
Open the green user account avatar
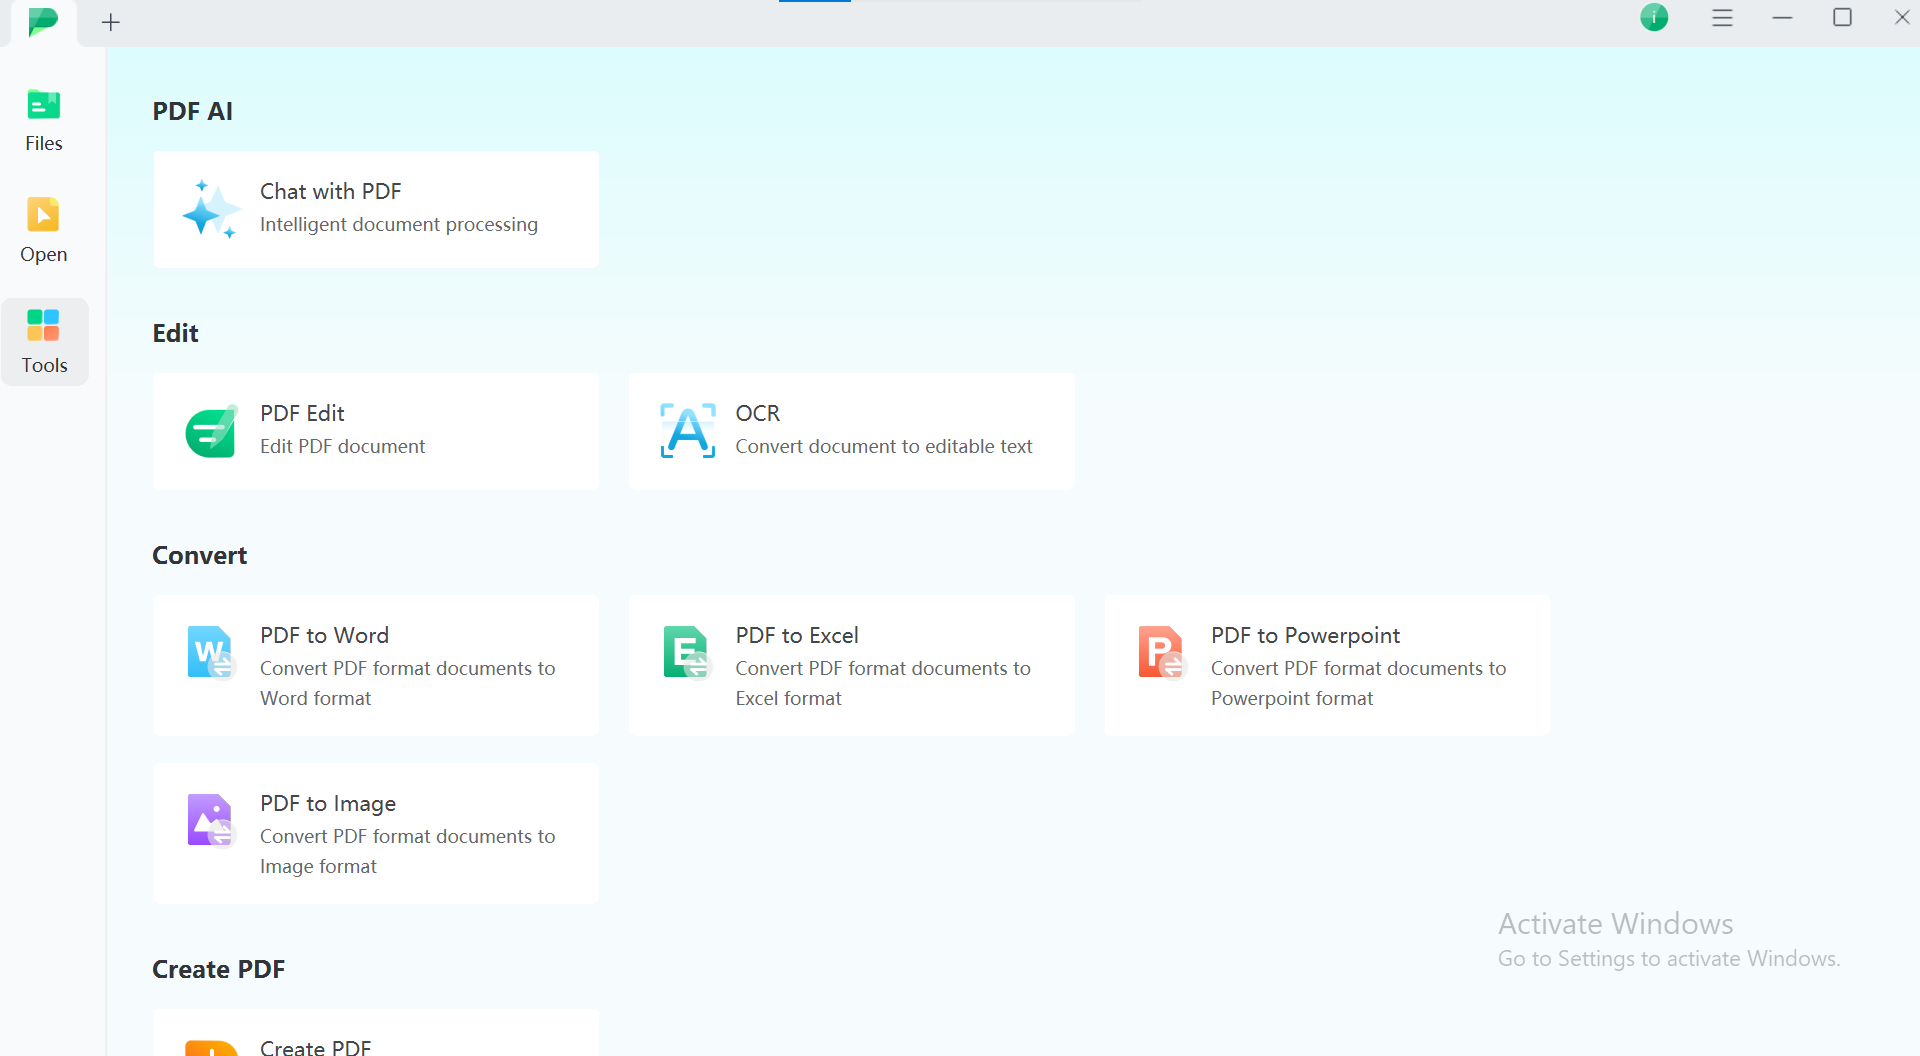1654,18
